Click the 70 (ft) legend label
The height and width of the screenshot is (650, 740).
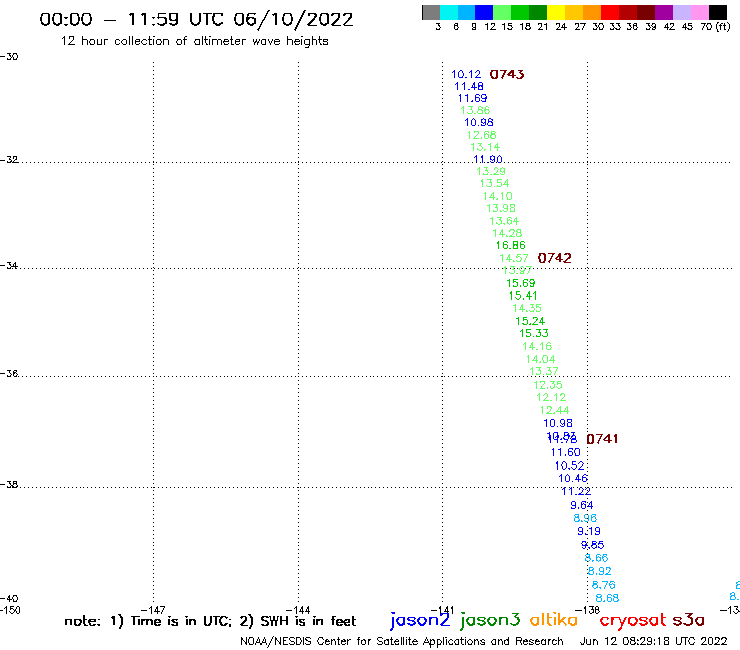click(715, 27)
